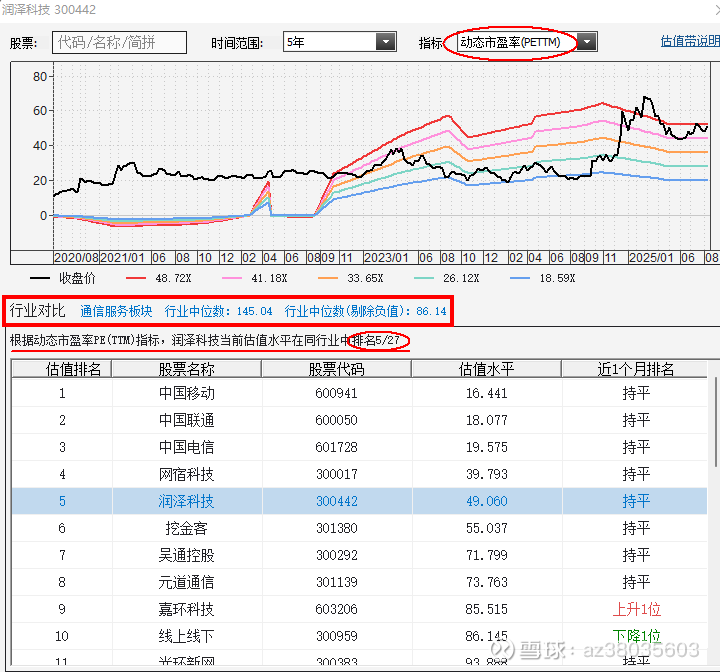Click the stock code/name input field
This screenshot has height=672, width=720.
point(119,43)
